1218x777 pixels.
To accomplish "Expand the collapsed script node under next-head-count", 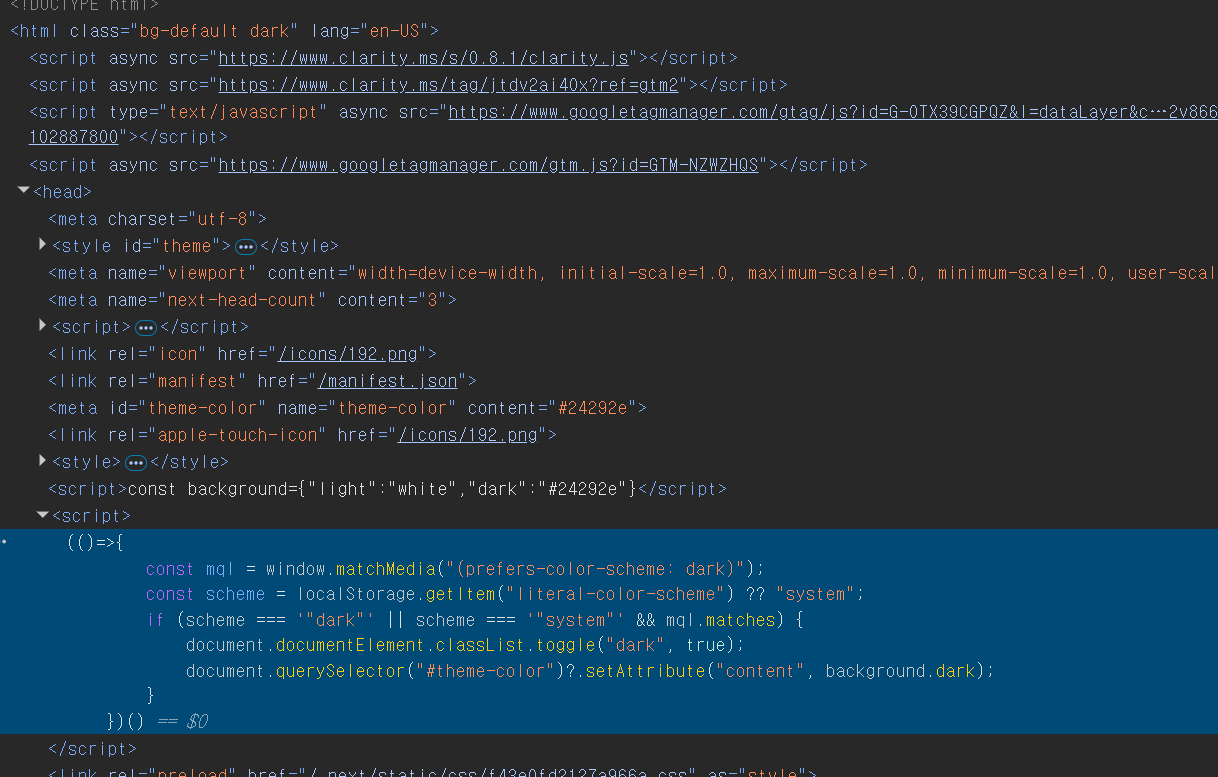I will coord(43,325).
